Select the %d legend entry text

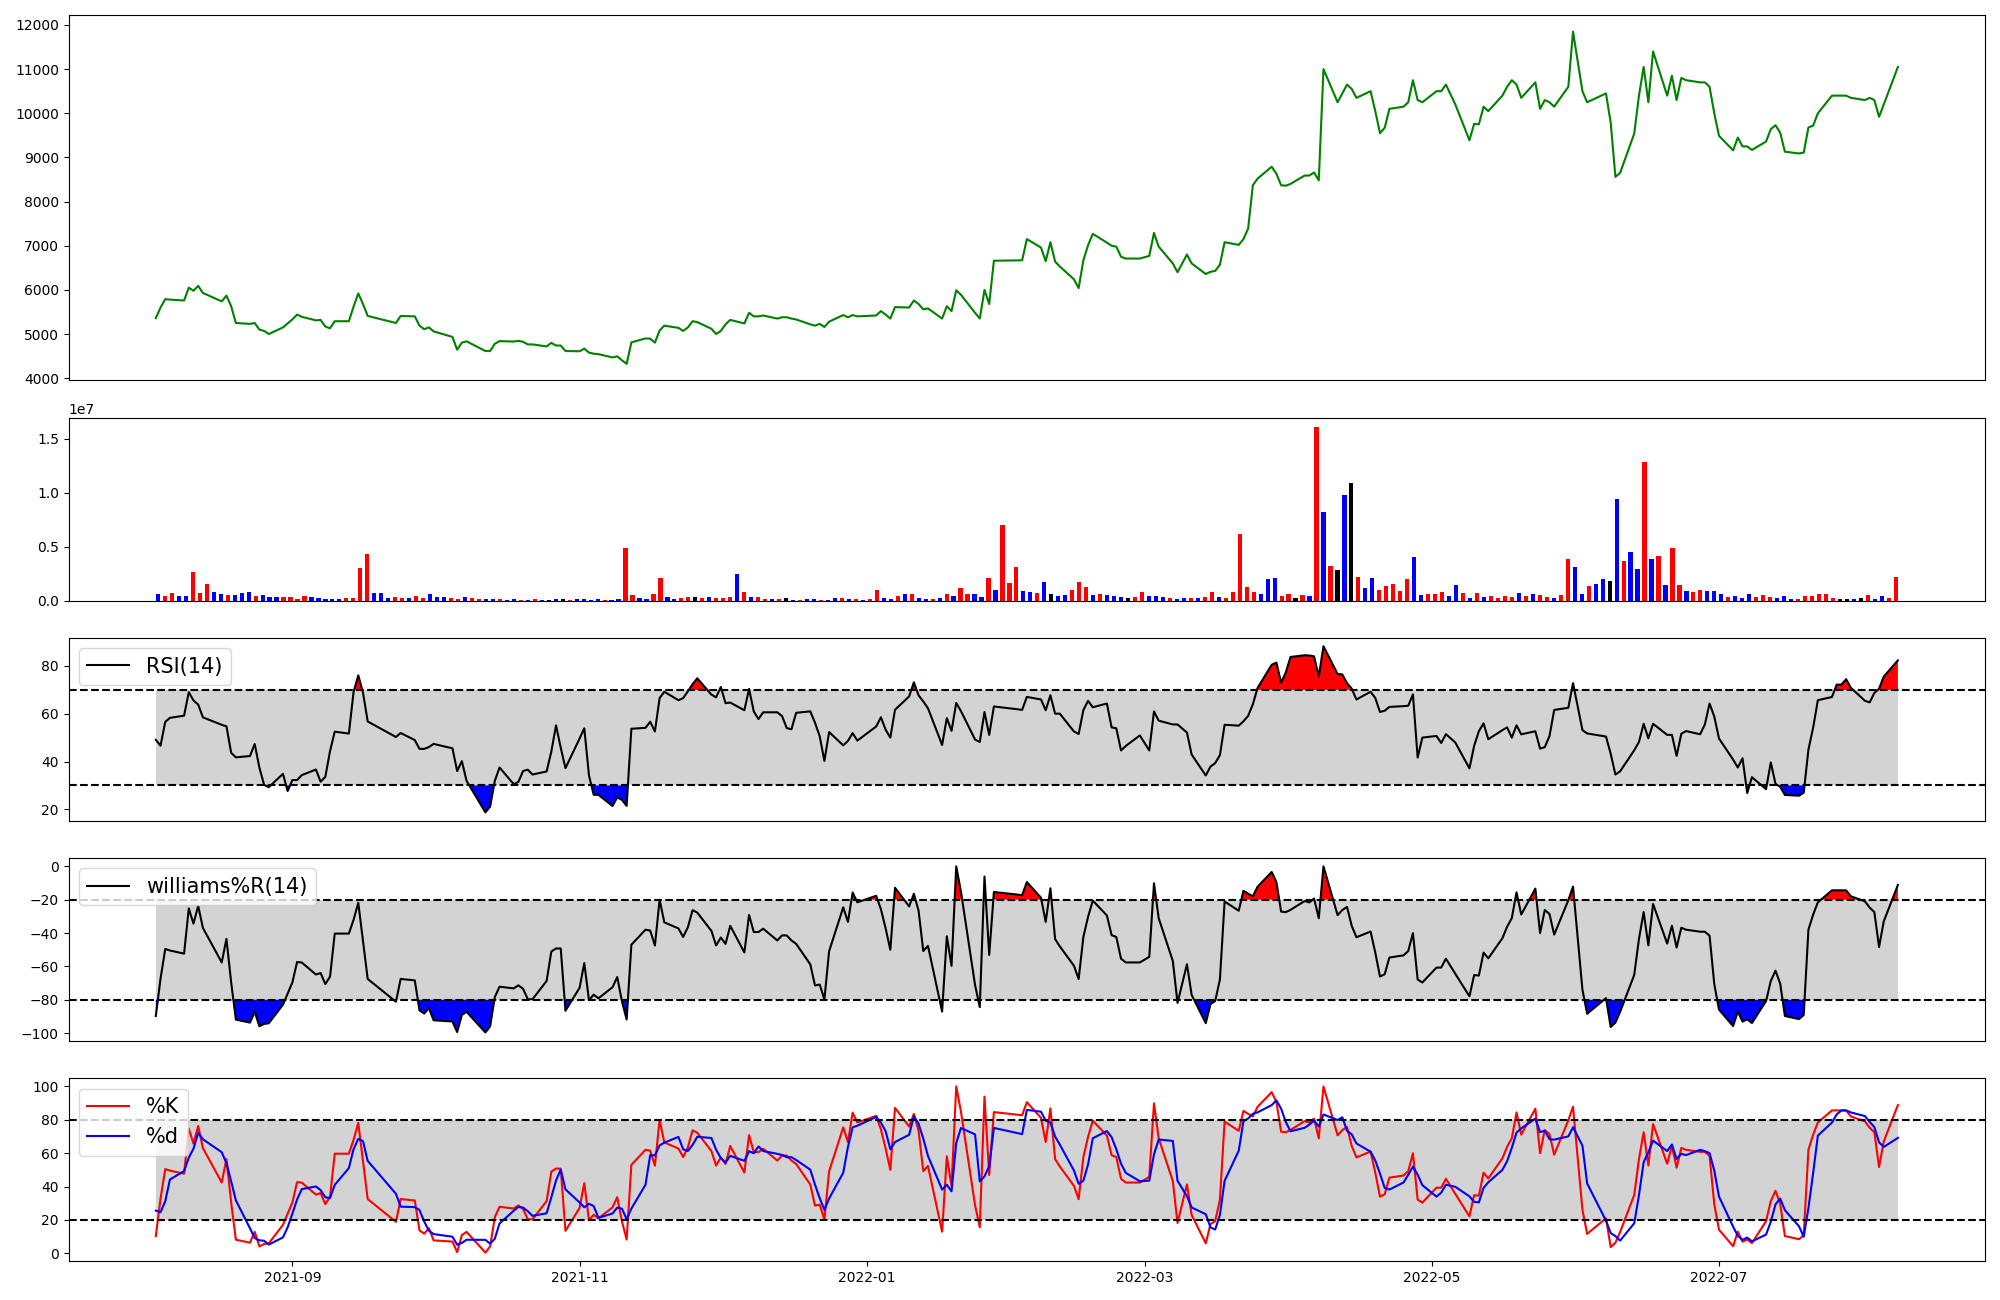[x=162, y=1136]
